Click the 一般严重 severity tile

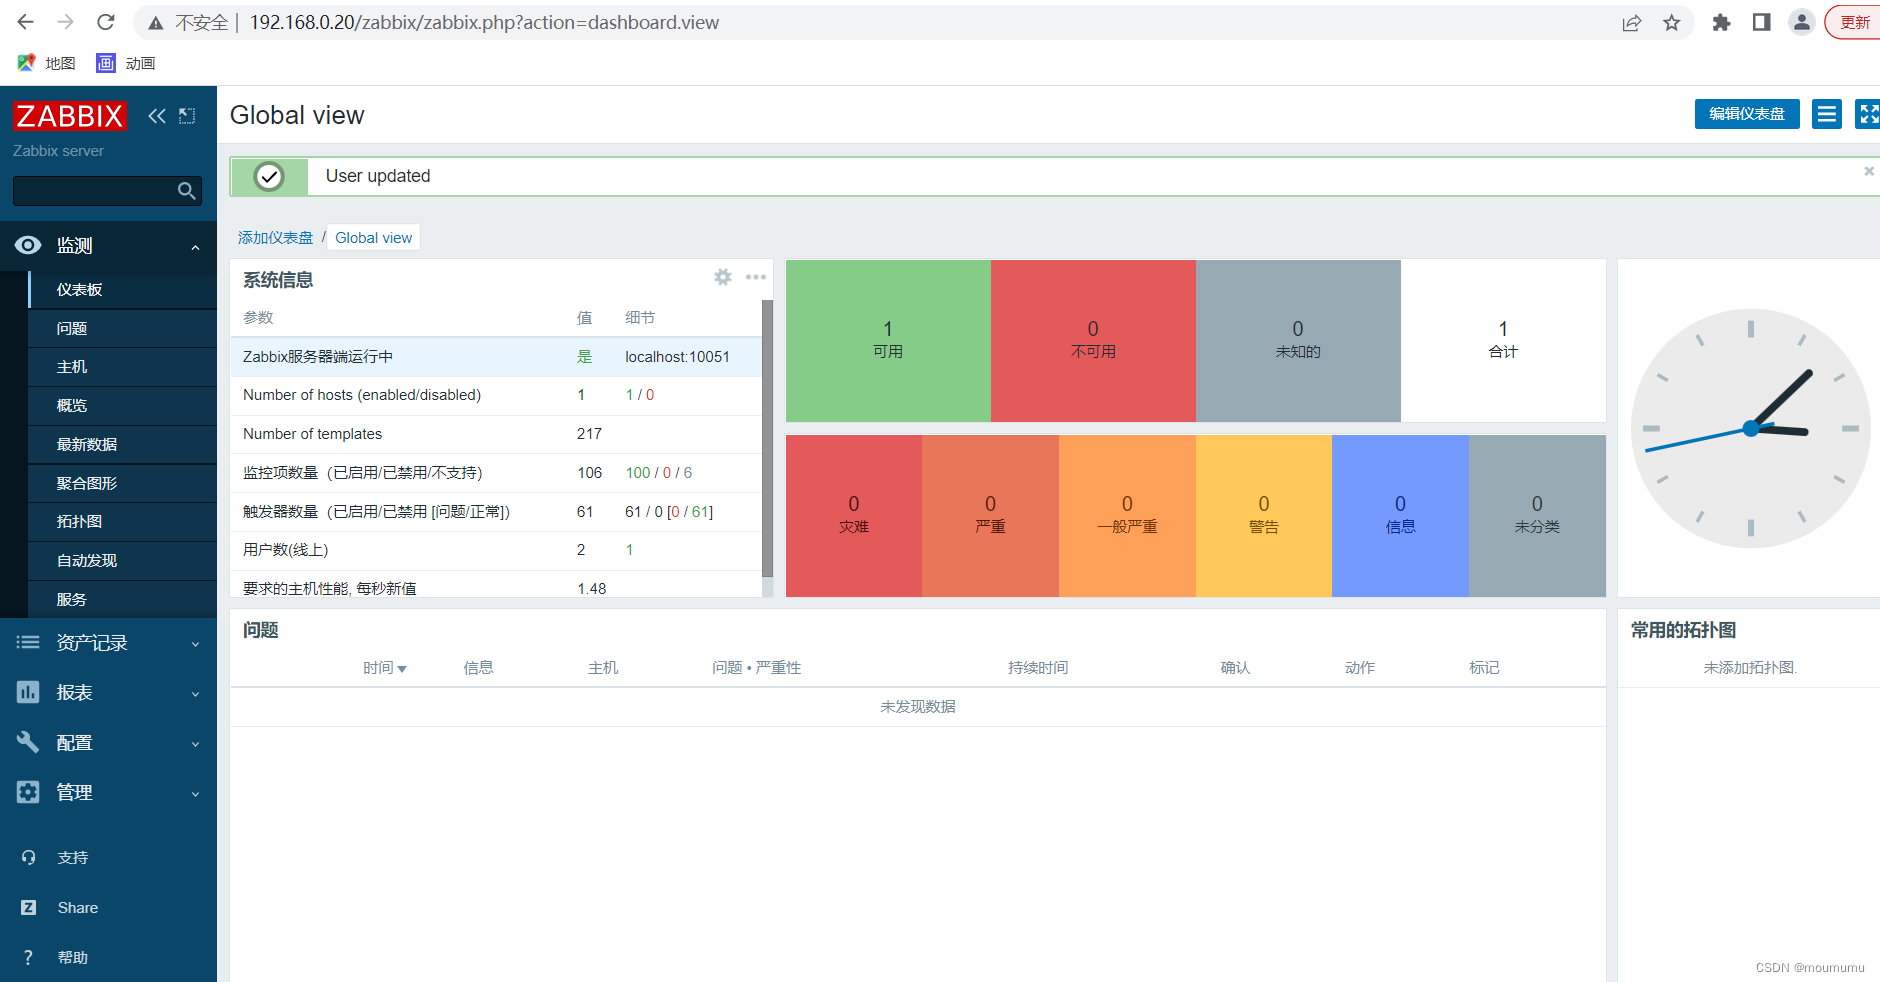click(1127, 516)
